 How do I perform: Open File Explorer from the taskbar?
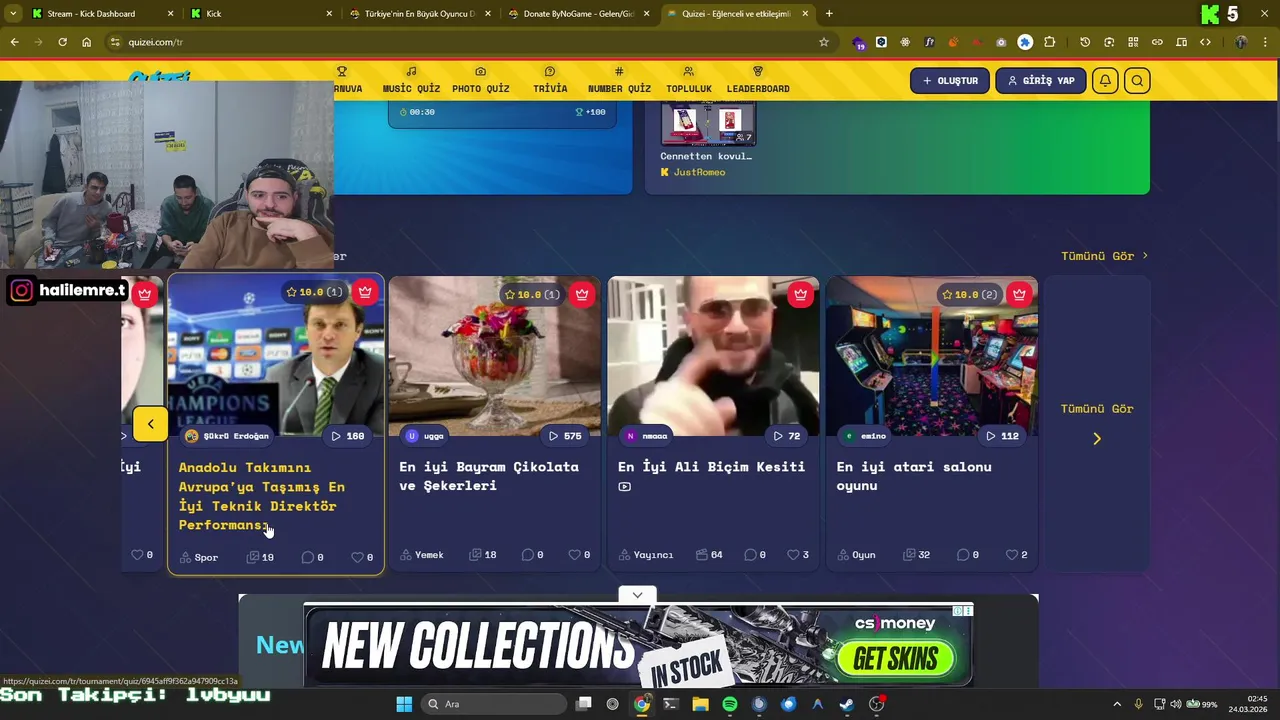[x=701, y=704]
